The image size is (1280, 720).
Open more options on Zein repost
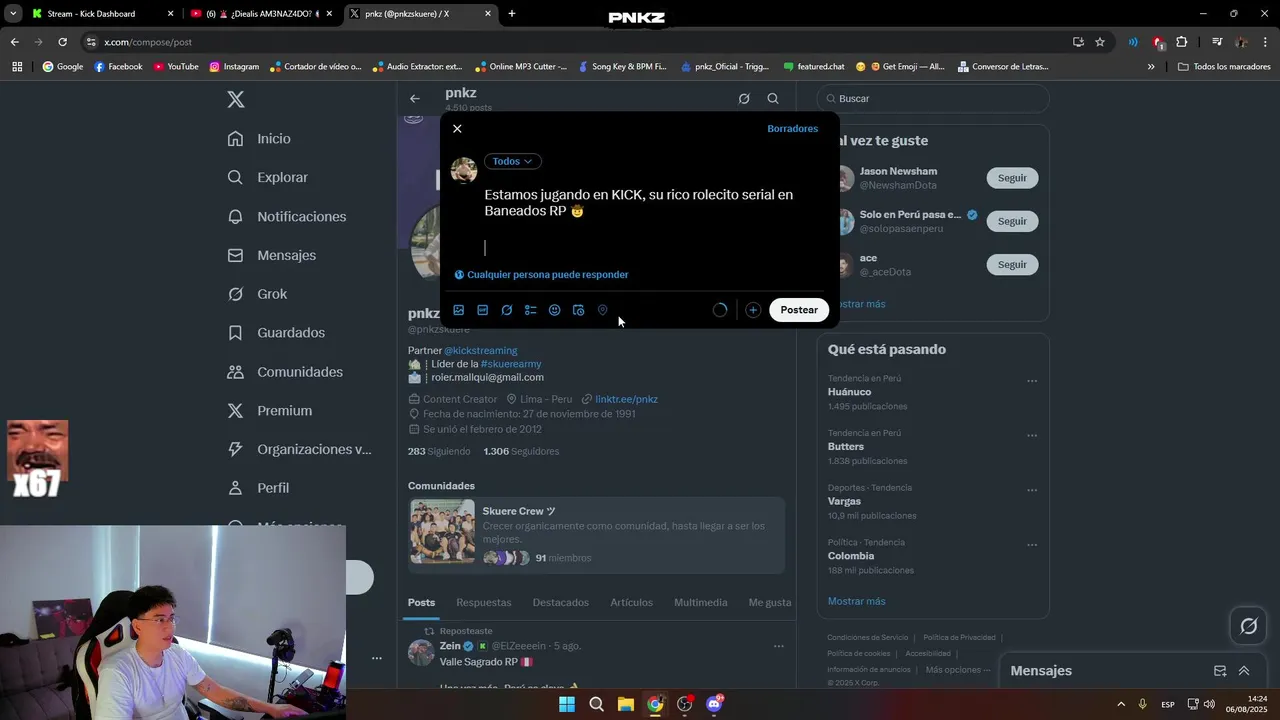(x=779, y=647)
